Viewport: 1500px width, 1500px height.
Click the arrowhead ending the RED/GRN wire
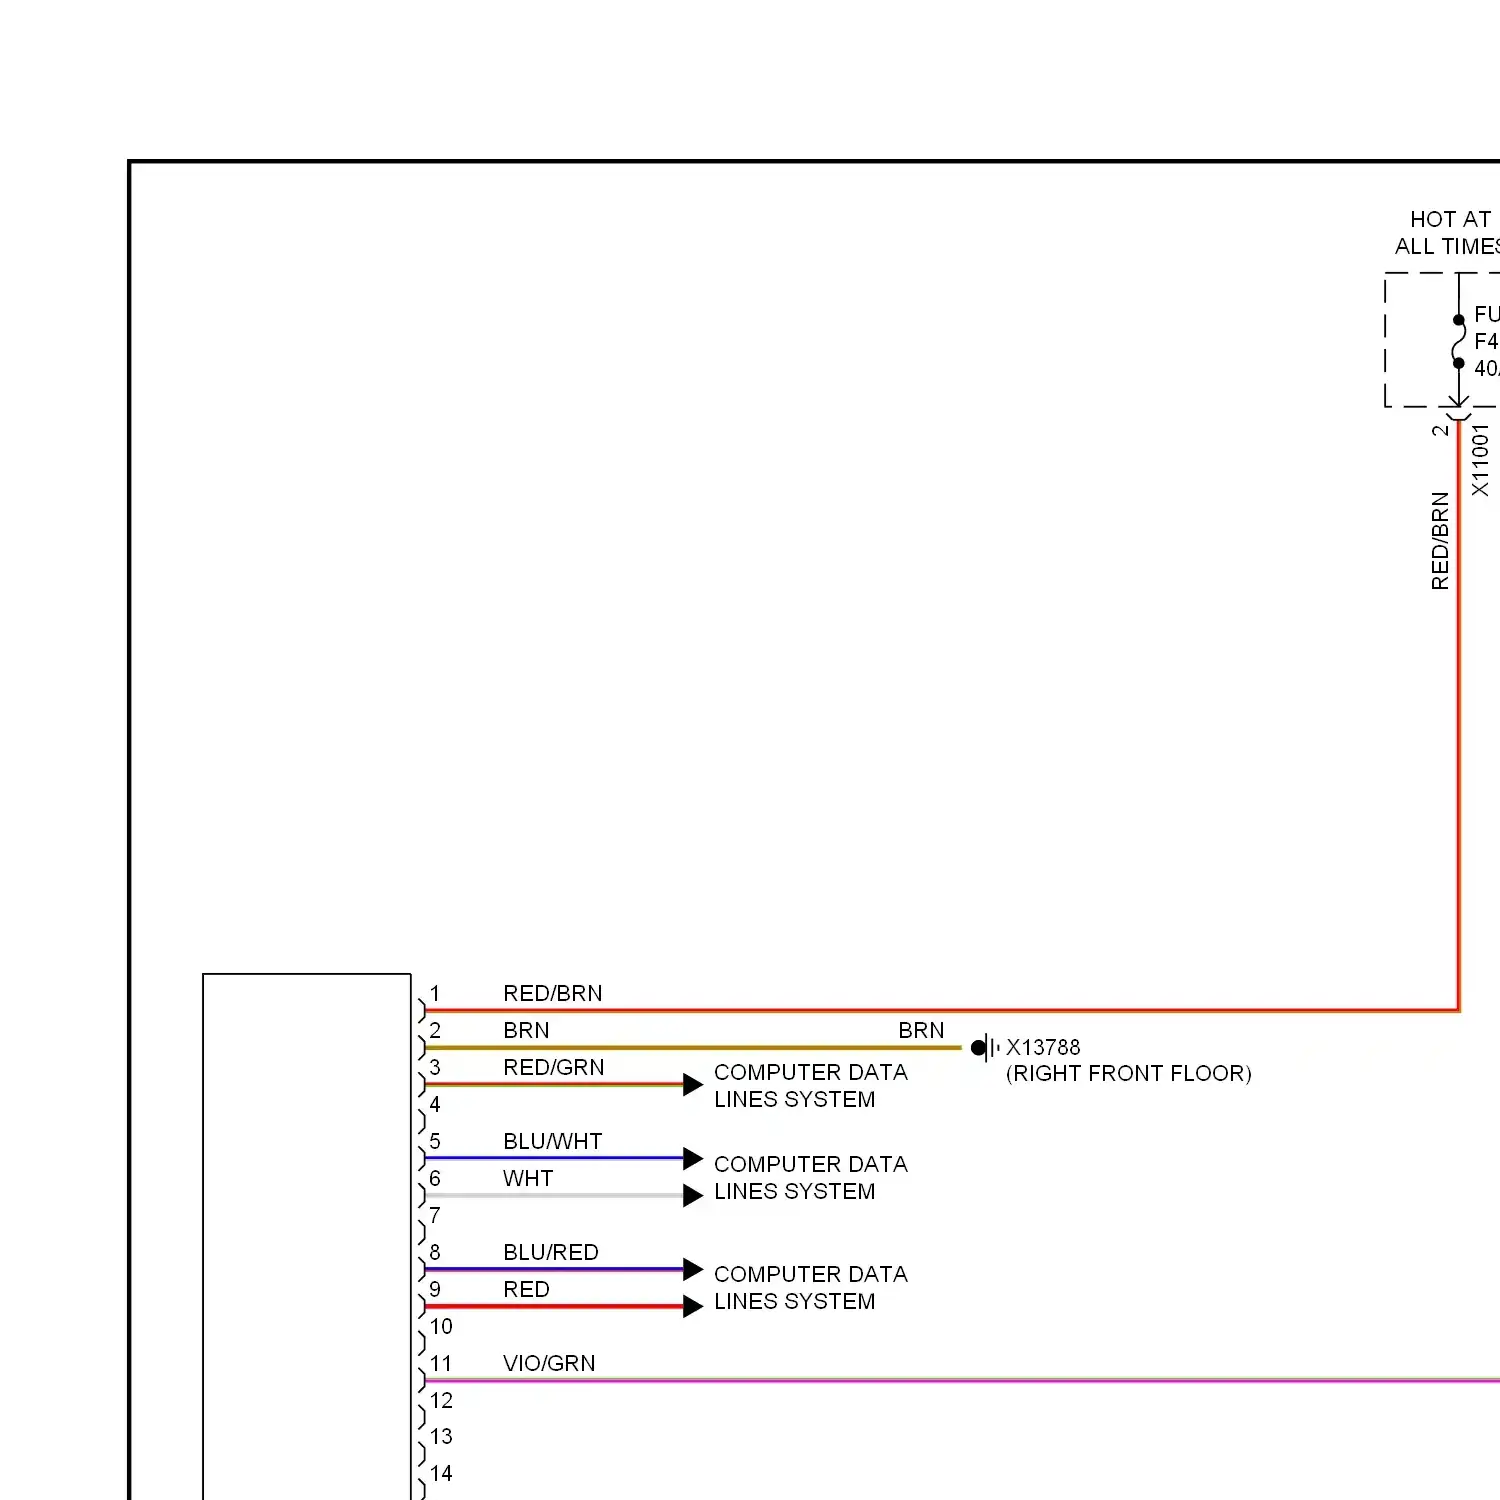693,1085
